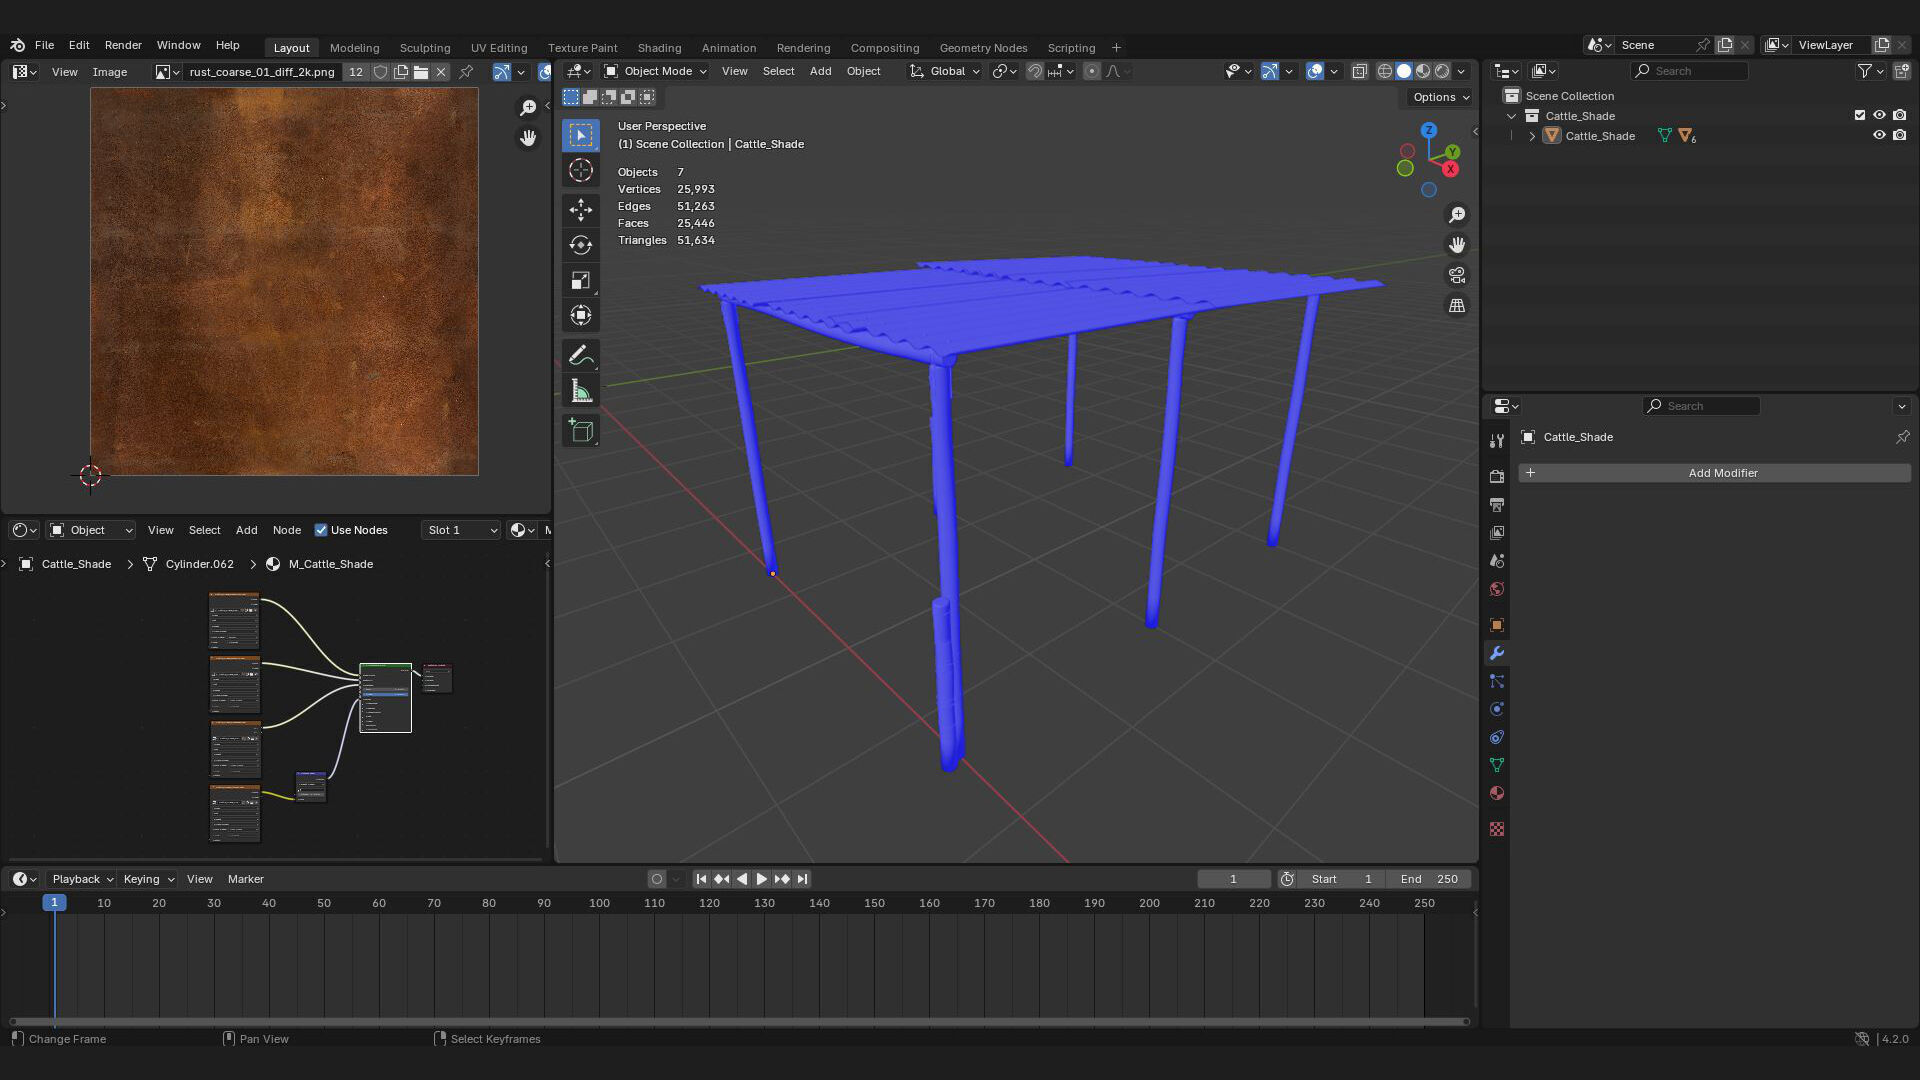Open the Object properties tab

coord(1497,625)
